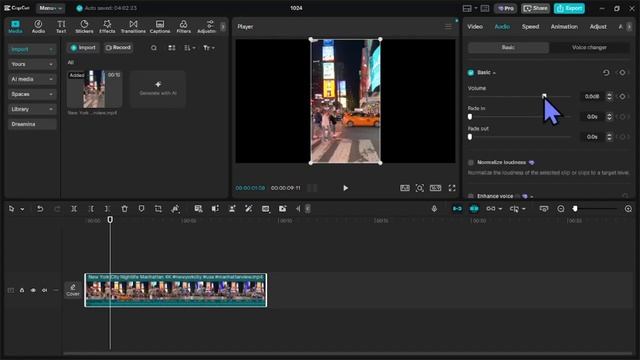The width and height of the screenshot is (640, 360).
Task: Switch to the Animation tab
Action: point(564,27)
